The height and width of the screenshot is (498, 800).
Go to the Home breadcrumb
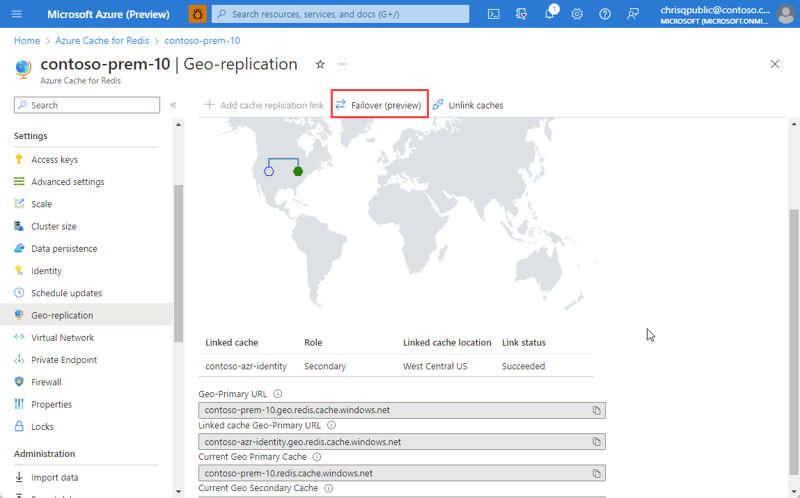coord(27,40)
